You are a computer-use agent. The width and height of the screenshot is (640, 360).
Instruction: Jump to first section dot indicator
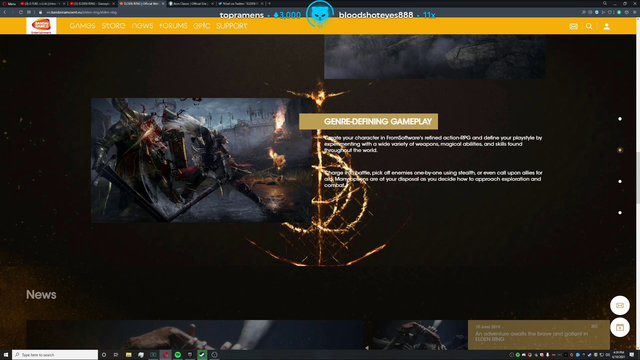[620, 119]
